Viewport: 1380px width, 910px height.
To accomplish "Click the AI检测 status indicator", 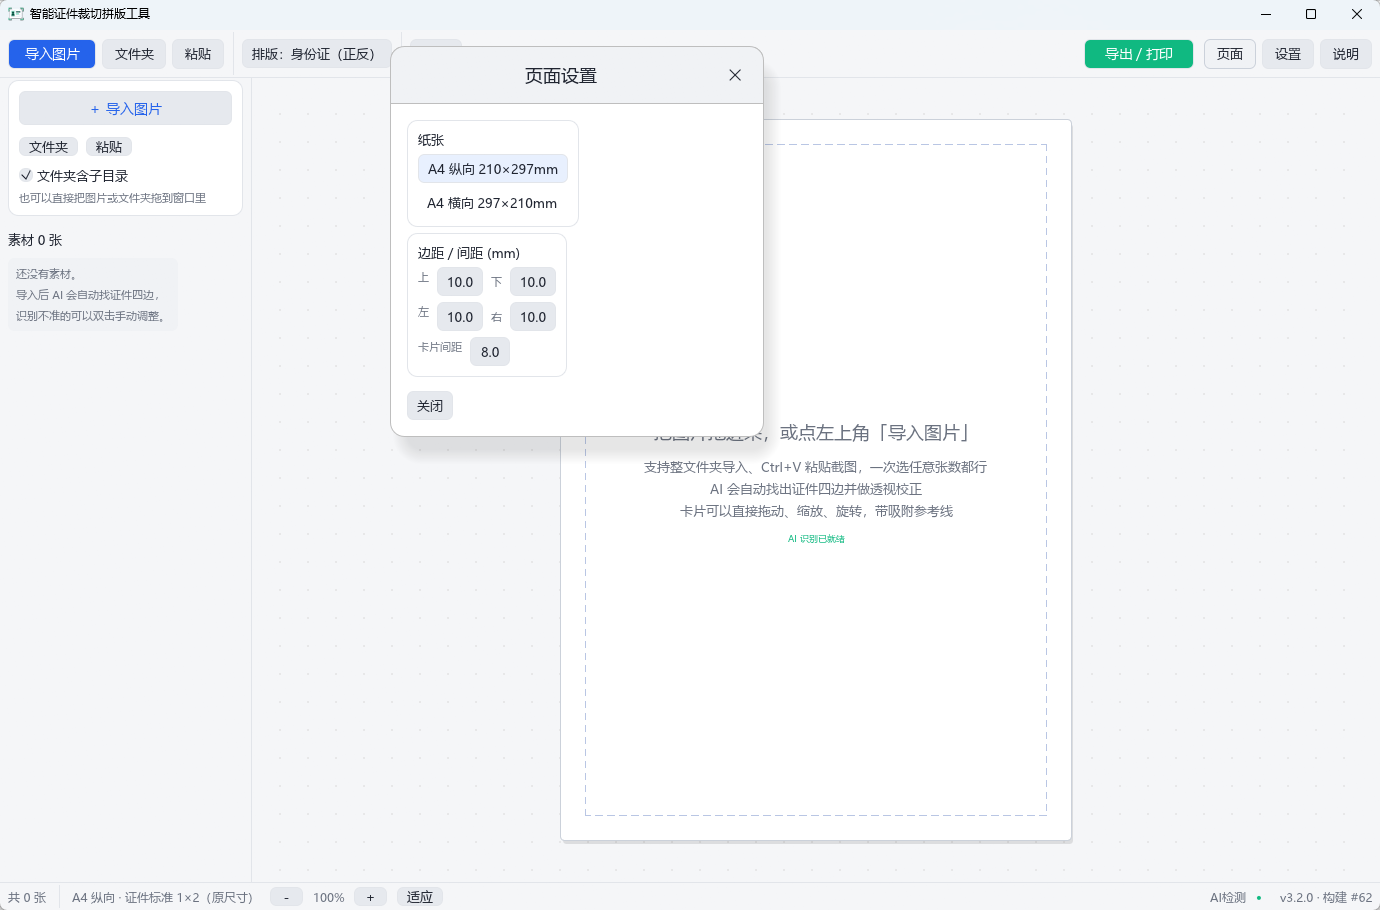I will 1235,897.
